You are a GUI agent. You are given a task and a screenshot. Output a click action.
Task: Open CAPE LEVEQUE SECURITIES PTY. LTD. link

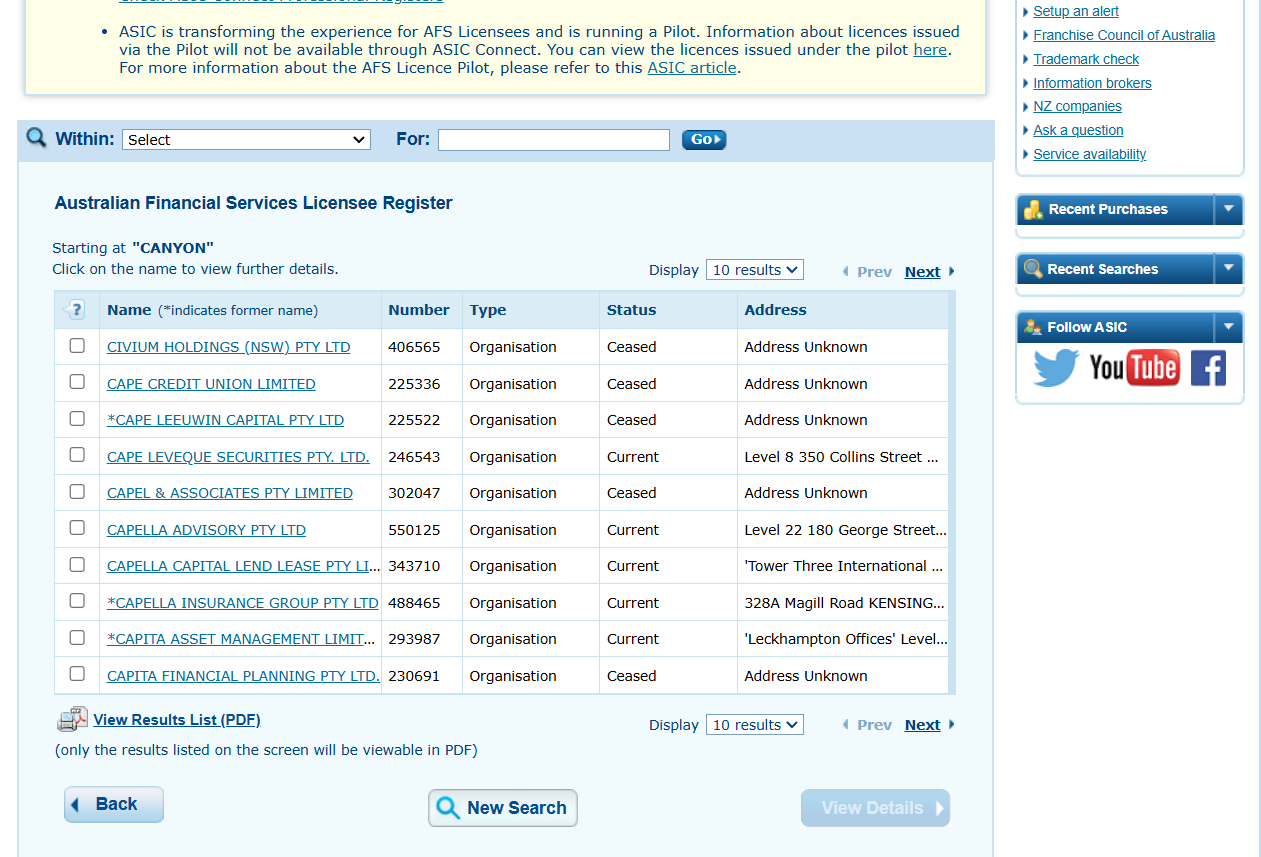[x=238, y=457]
